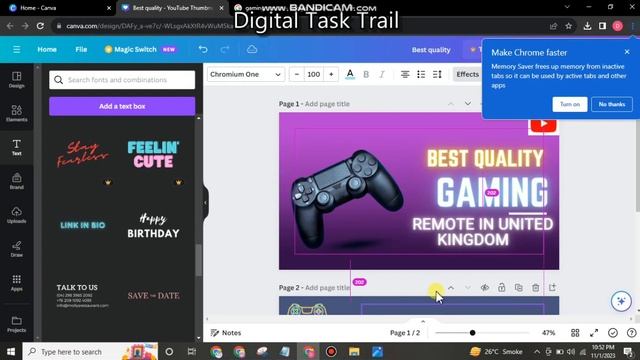Move Page 1 down with chevron
Viewport: 640px width, 360px height.
point(468,104)
